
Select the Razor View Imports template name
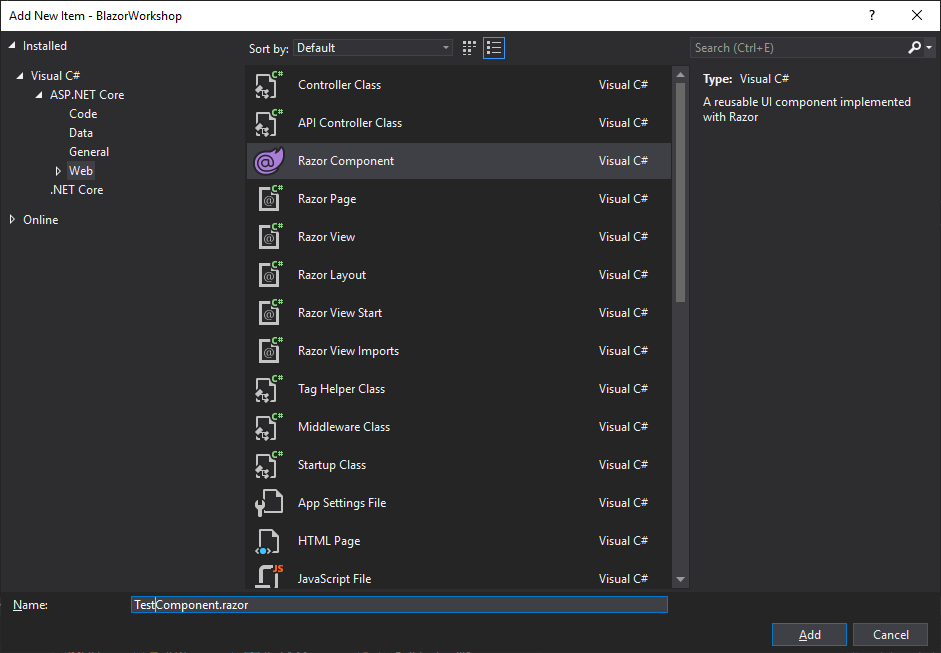[x=348, y=351]
